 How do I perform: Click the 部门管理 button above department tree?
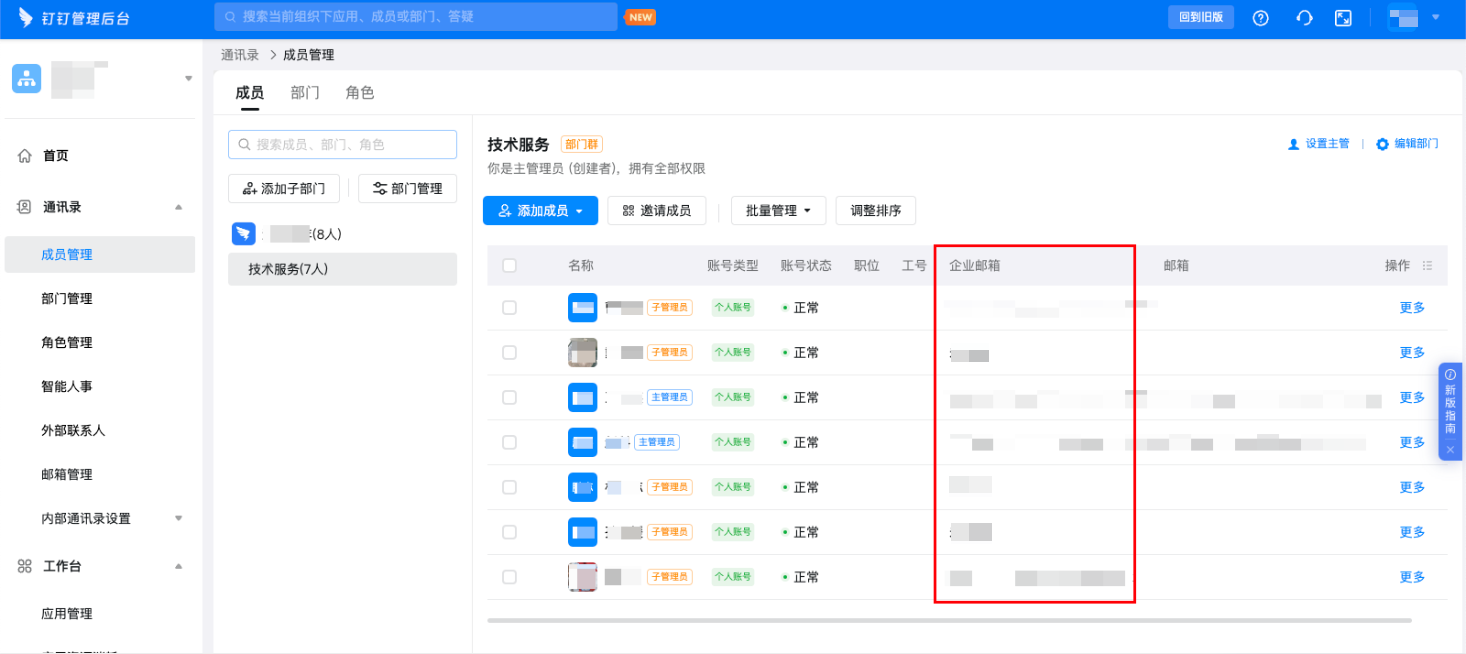click(407, 188)
